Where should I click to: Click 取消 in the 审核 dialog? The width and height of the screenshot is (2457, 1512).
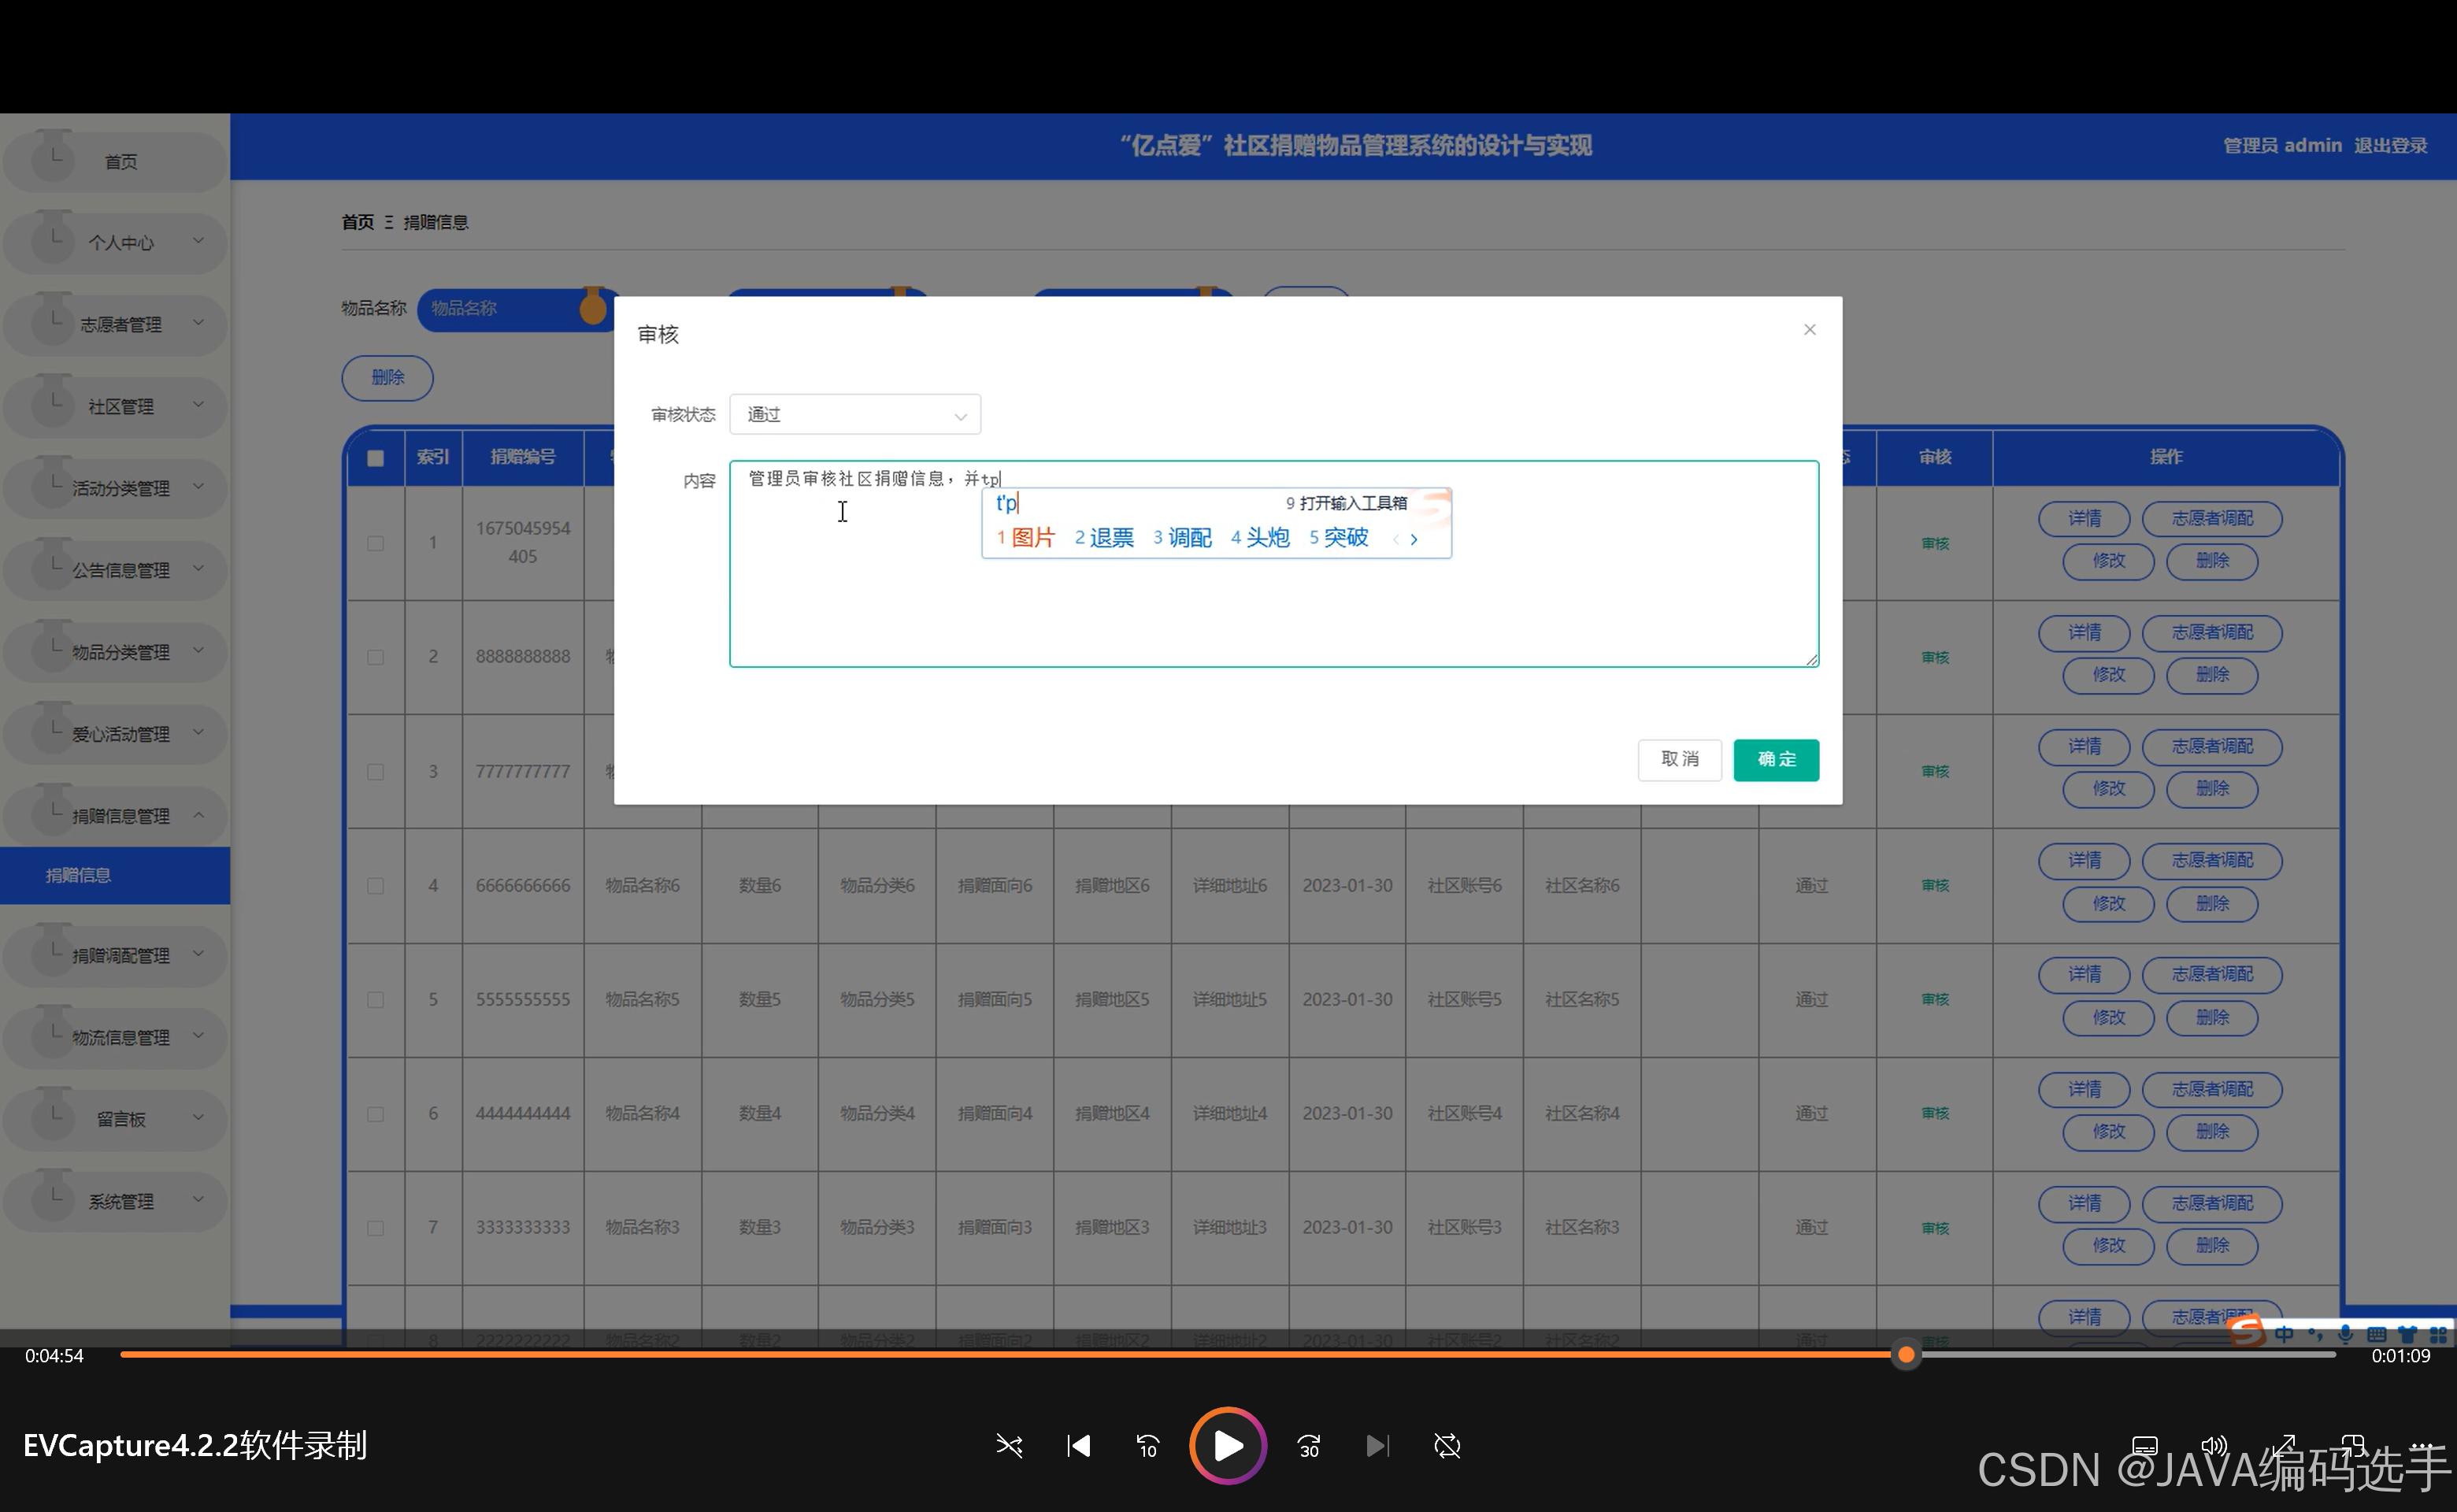1680,760
